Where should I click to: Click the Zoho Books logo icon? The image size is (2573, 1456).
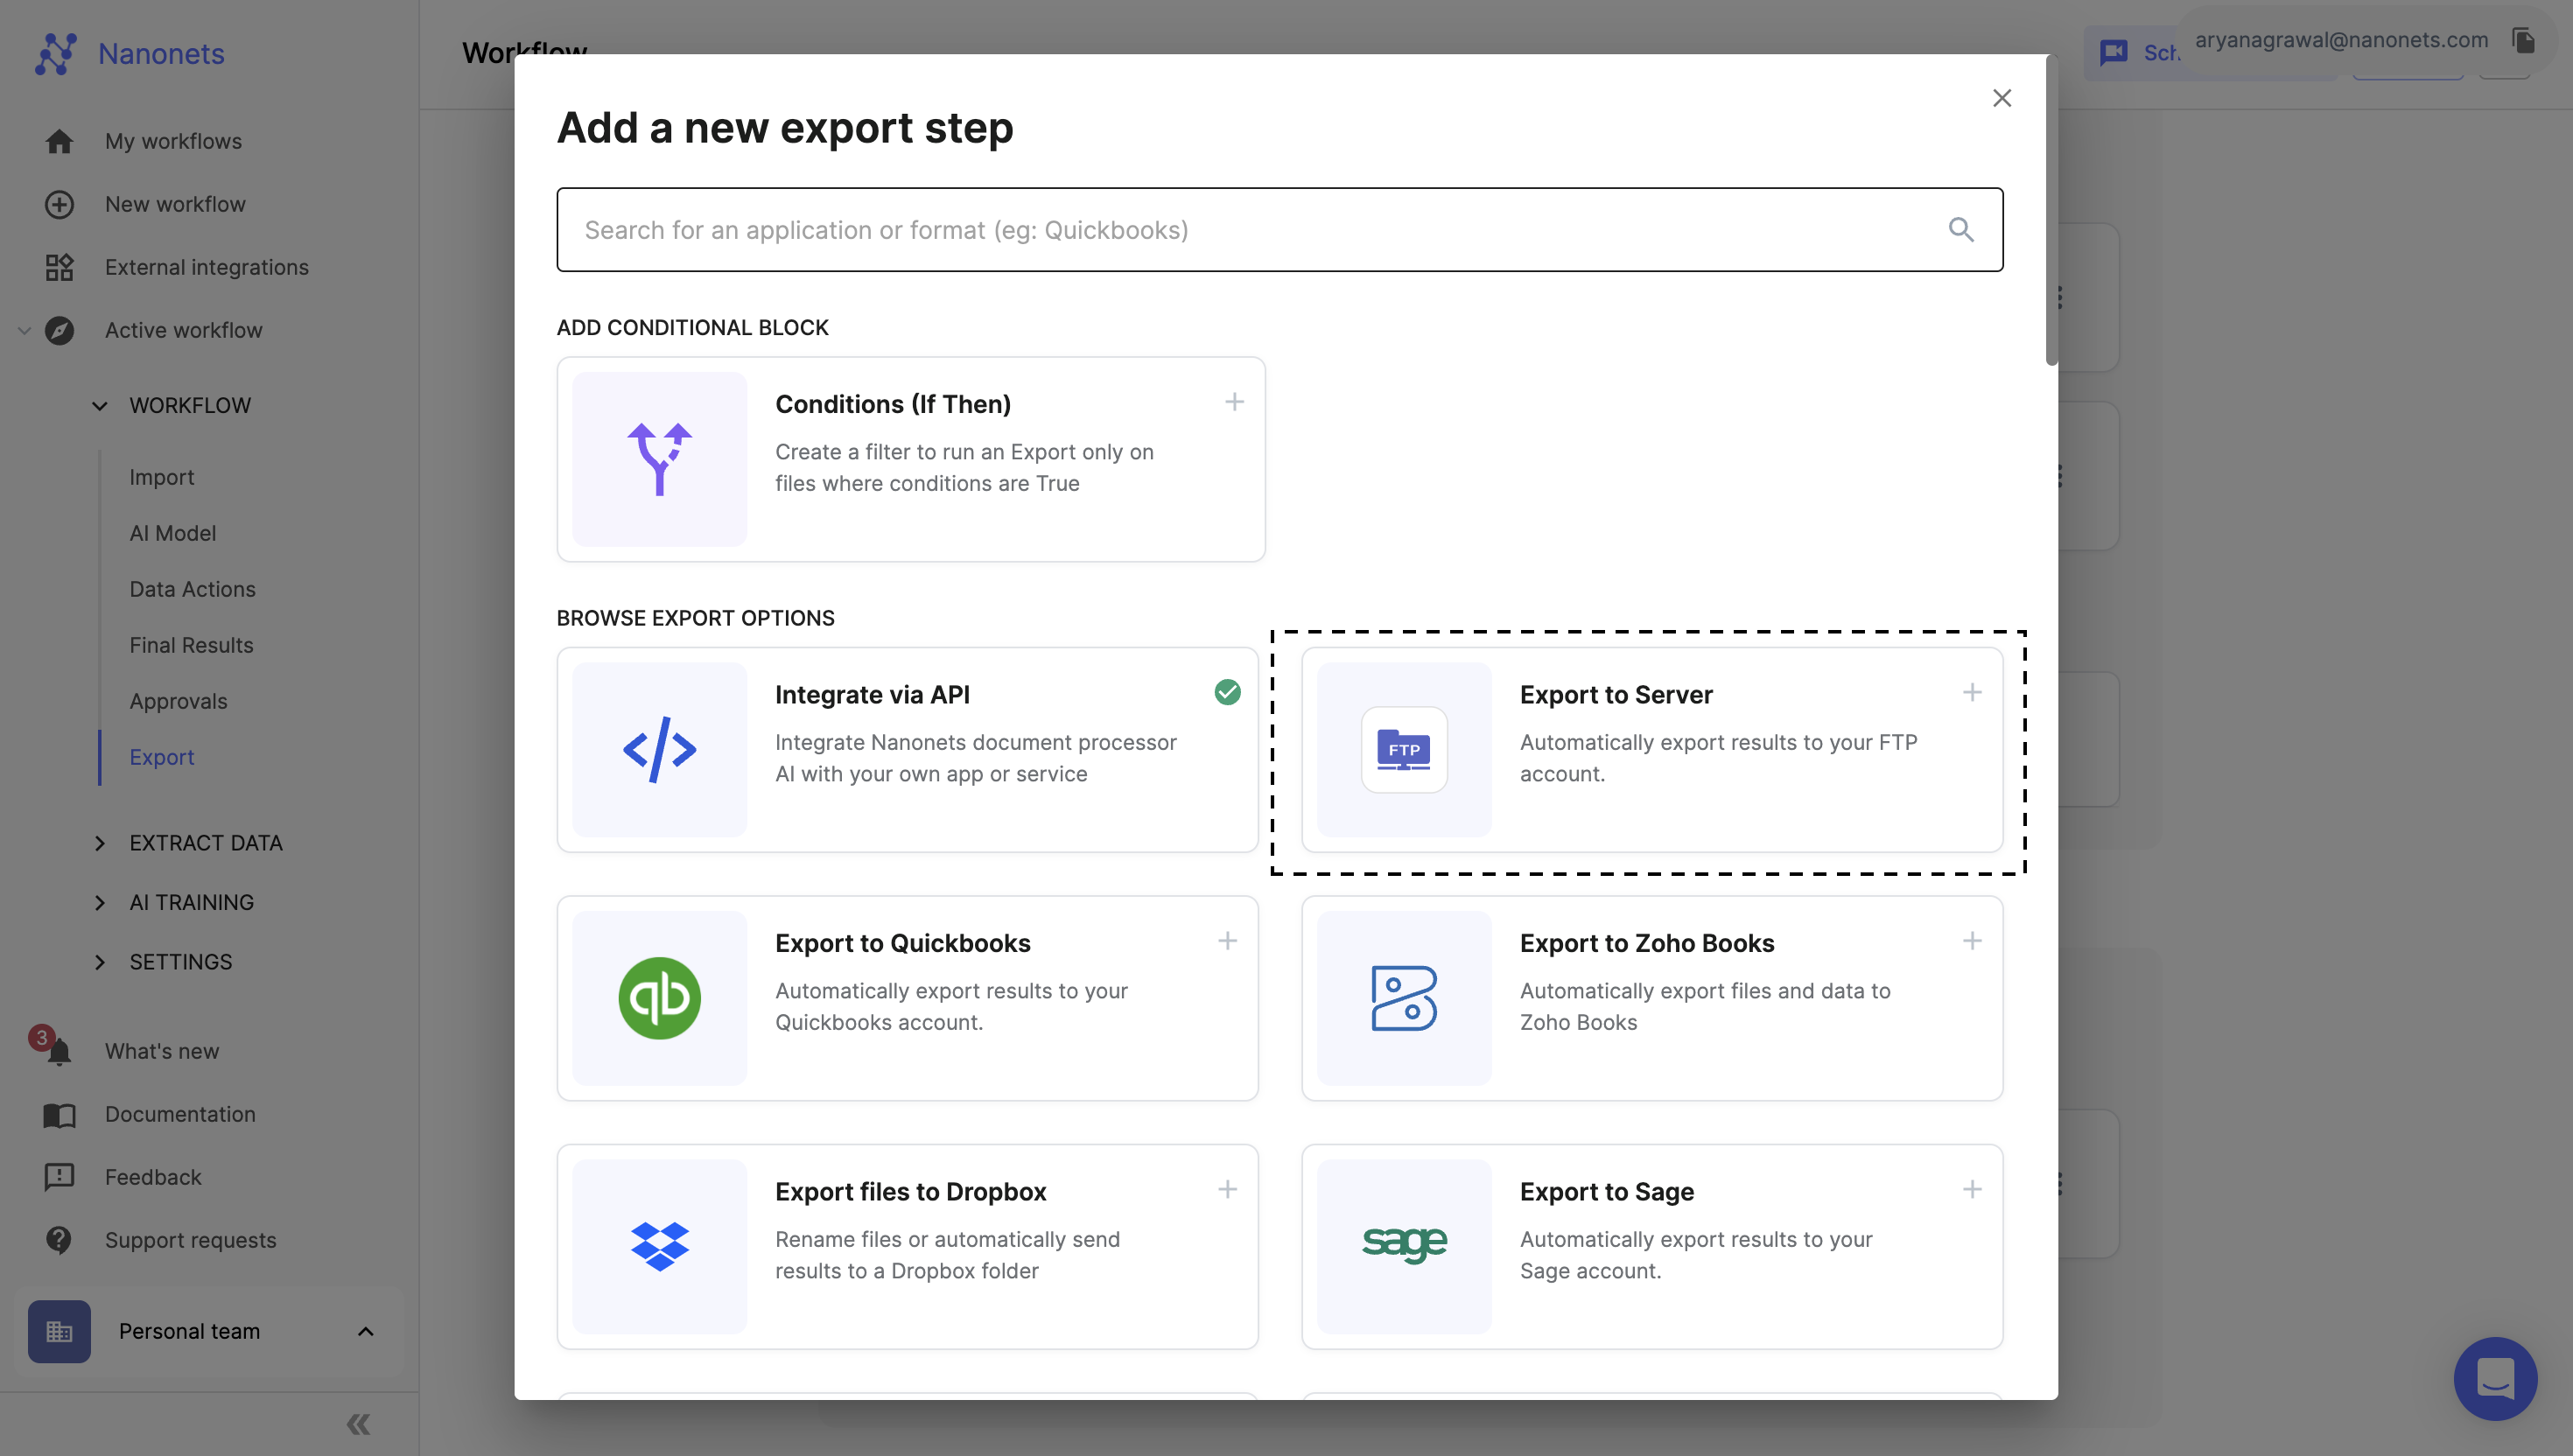pyautogui.click(x=1404, y=998)
